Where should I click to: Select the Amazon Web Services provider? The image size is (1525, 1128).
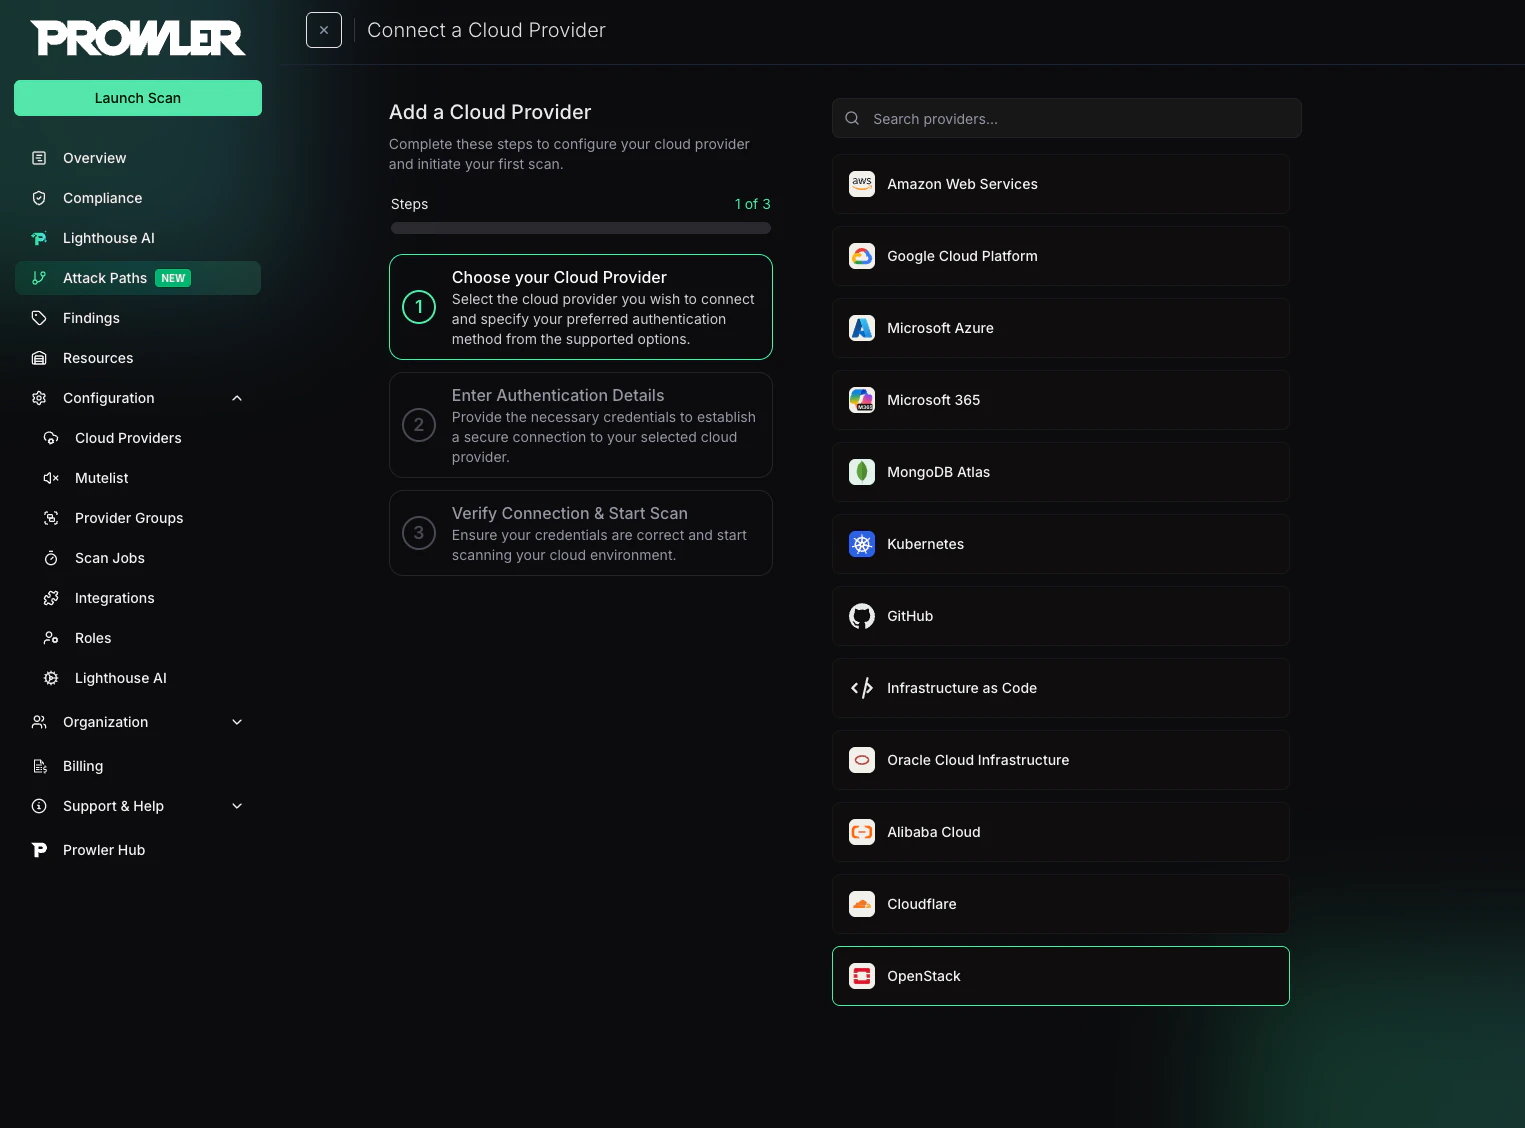[1060, 184]
